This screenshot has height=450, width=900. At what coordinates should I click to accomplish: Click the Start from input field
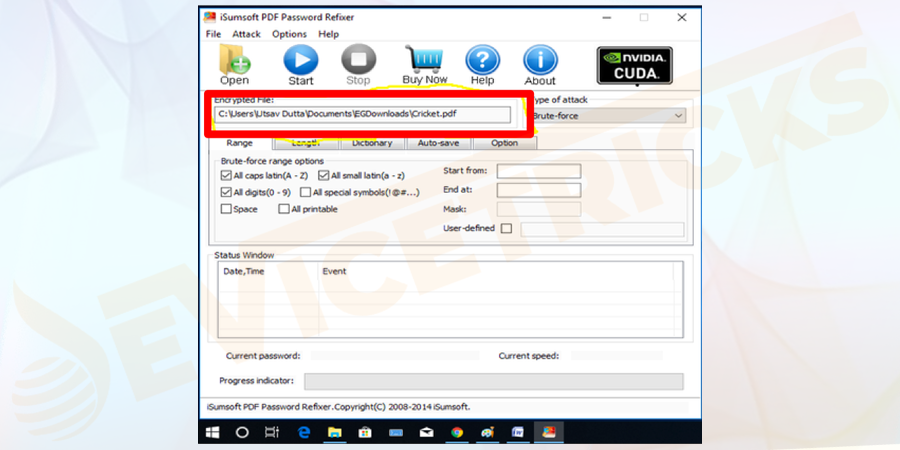click(x=538, y=171)
